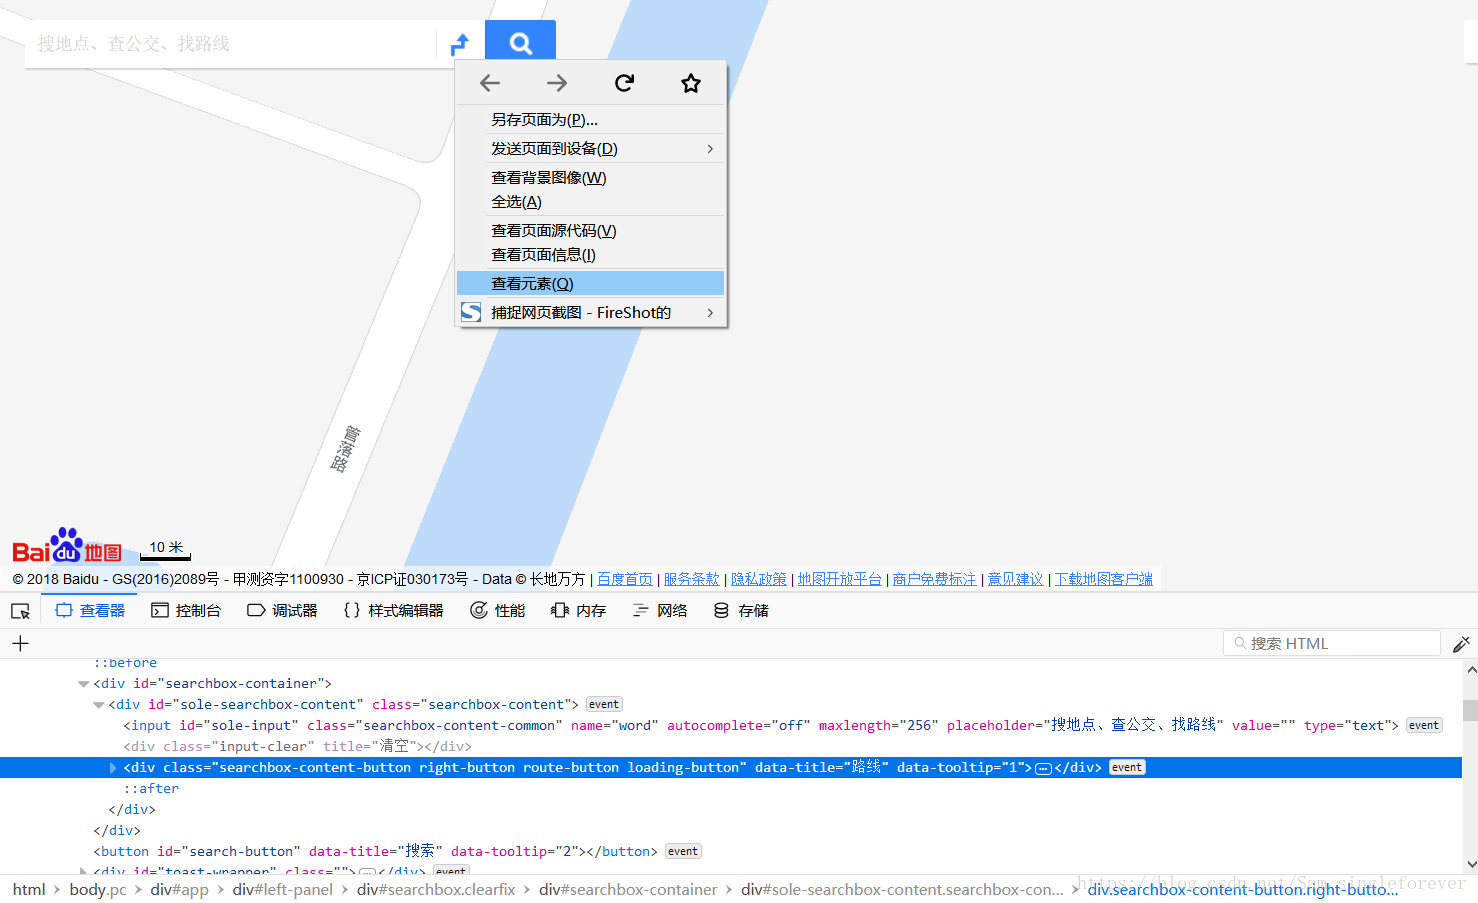Viewport: 1478px width, 903px height.
Task: Open the 性能 performance tab
Action: 498,610
